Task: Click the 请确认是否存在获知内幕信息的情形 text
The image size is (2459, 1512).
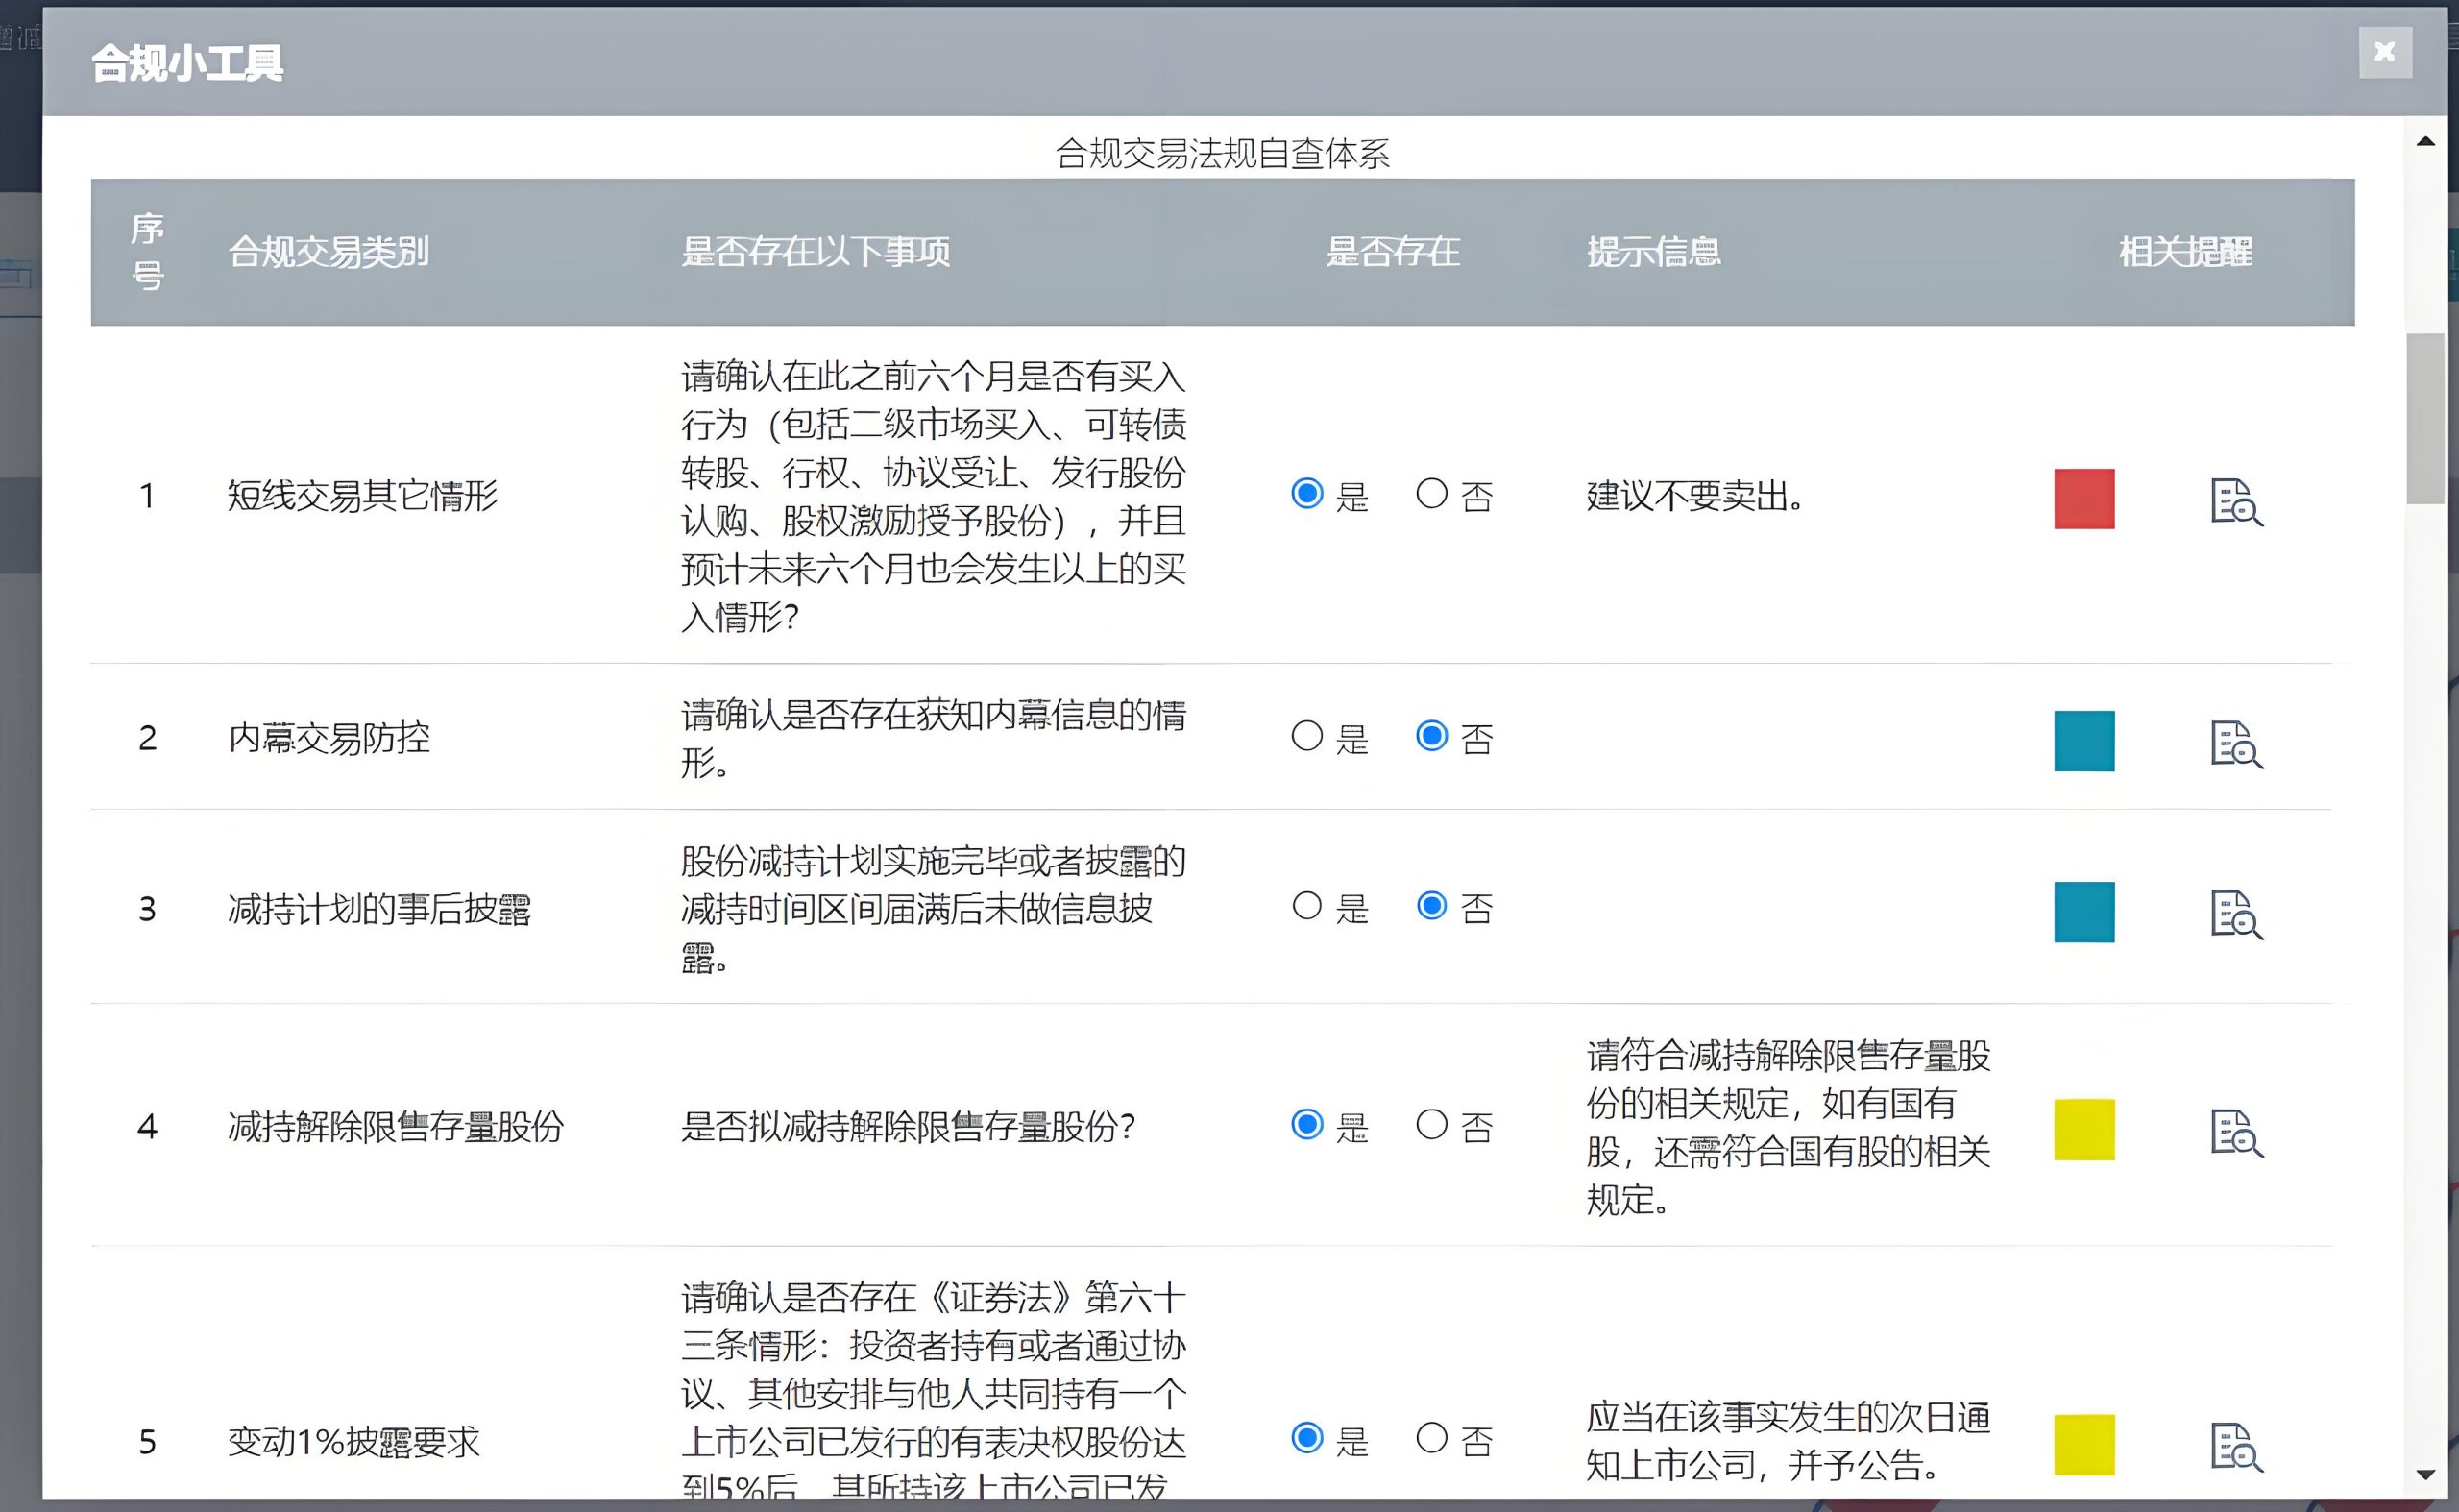Action: (x=933, y=739)
